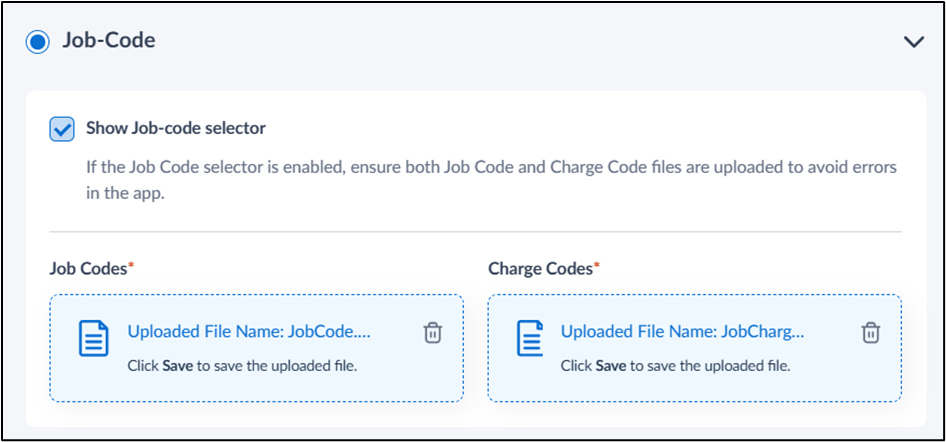The height and width of the screenshot is (442, 946).
Task: Click the Job Codes upload drop area
Action: tap(256, 348)
